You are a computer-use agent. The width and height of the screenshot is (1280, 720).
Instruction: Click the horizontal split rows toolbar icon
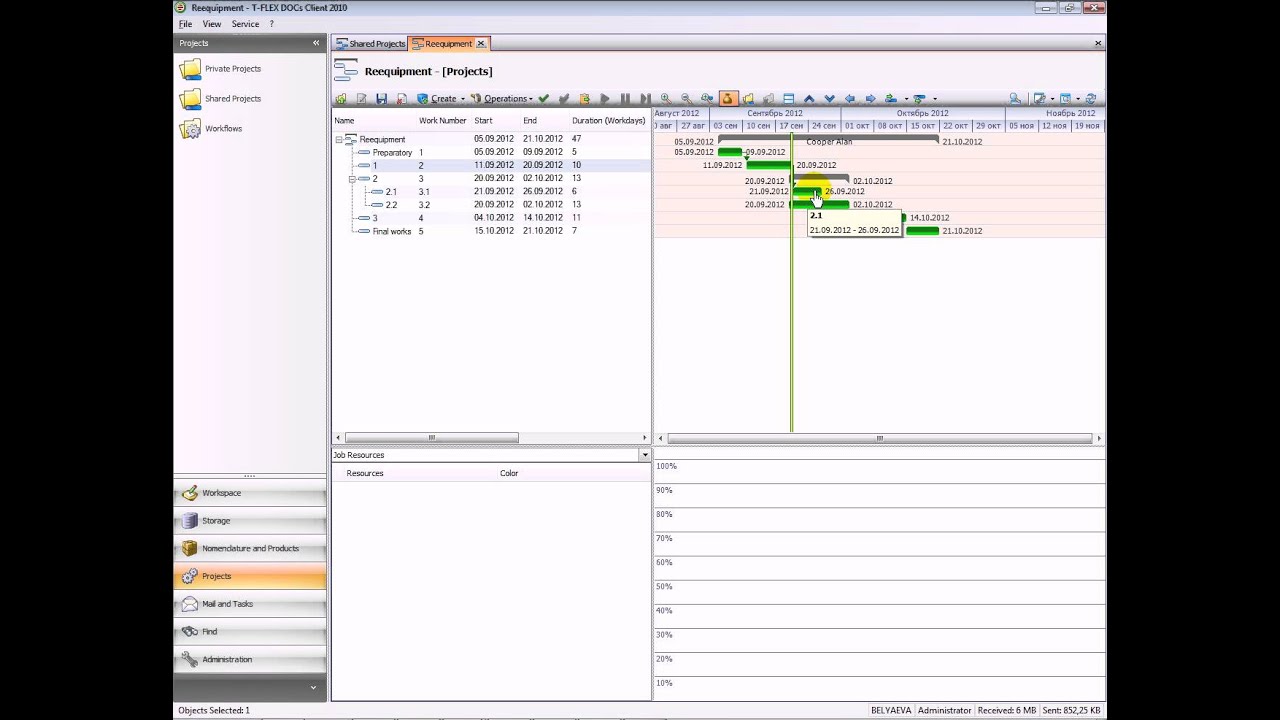(789, 99)
